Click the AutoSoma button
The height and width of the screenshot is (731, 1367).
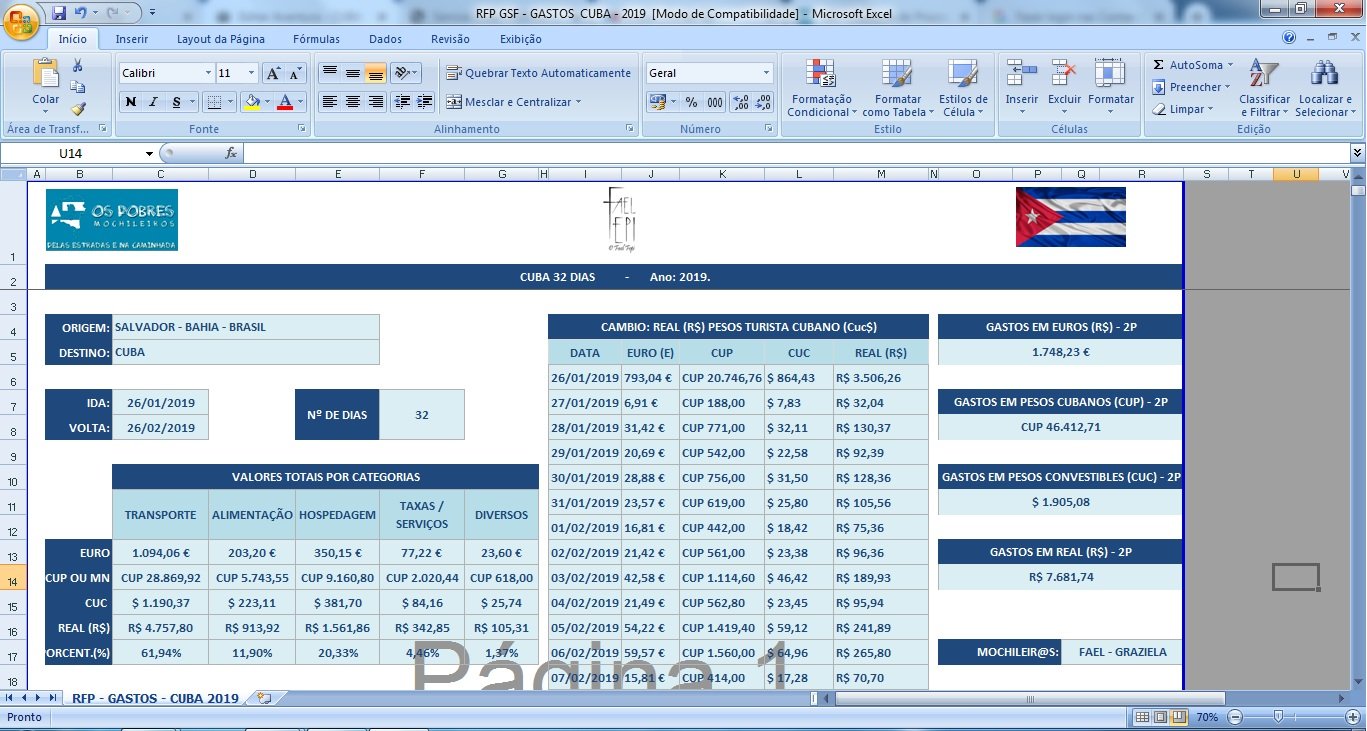click(1188, 65)
